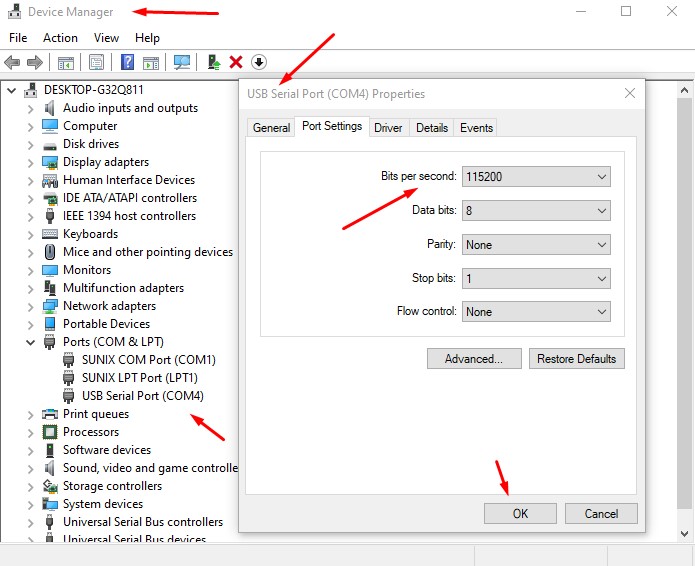
Task: Open the Flow control dropdown
Action: click(x=536, y=312)
